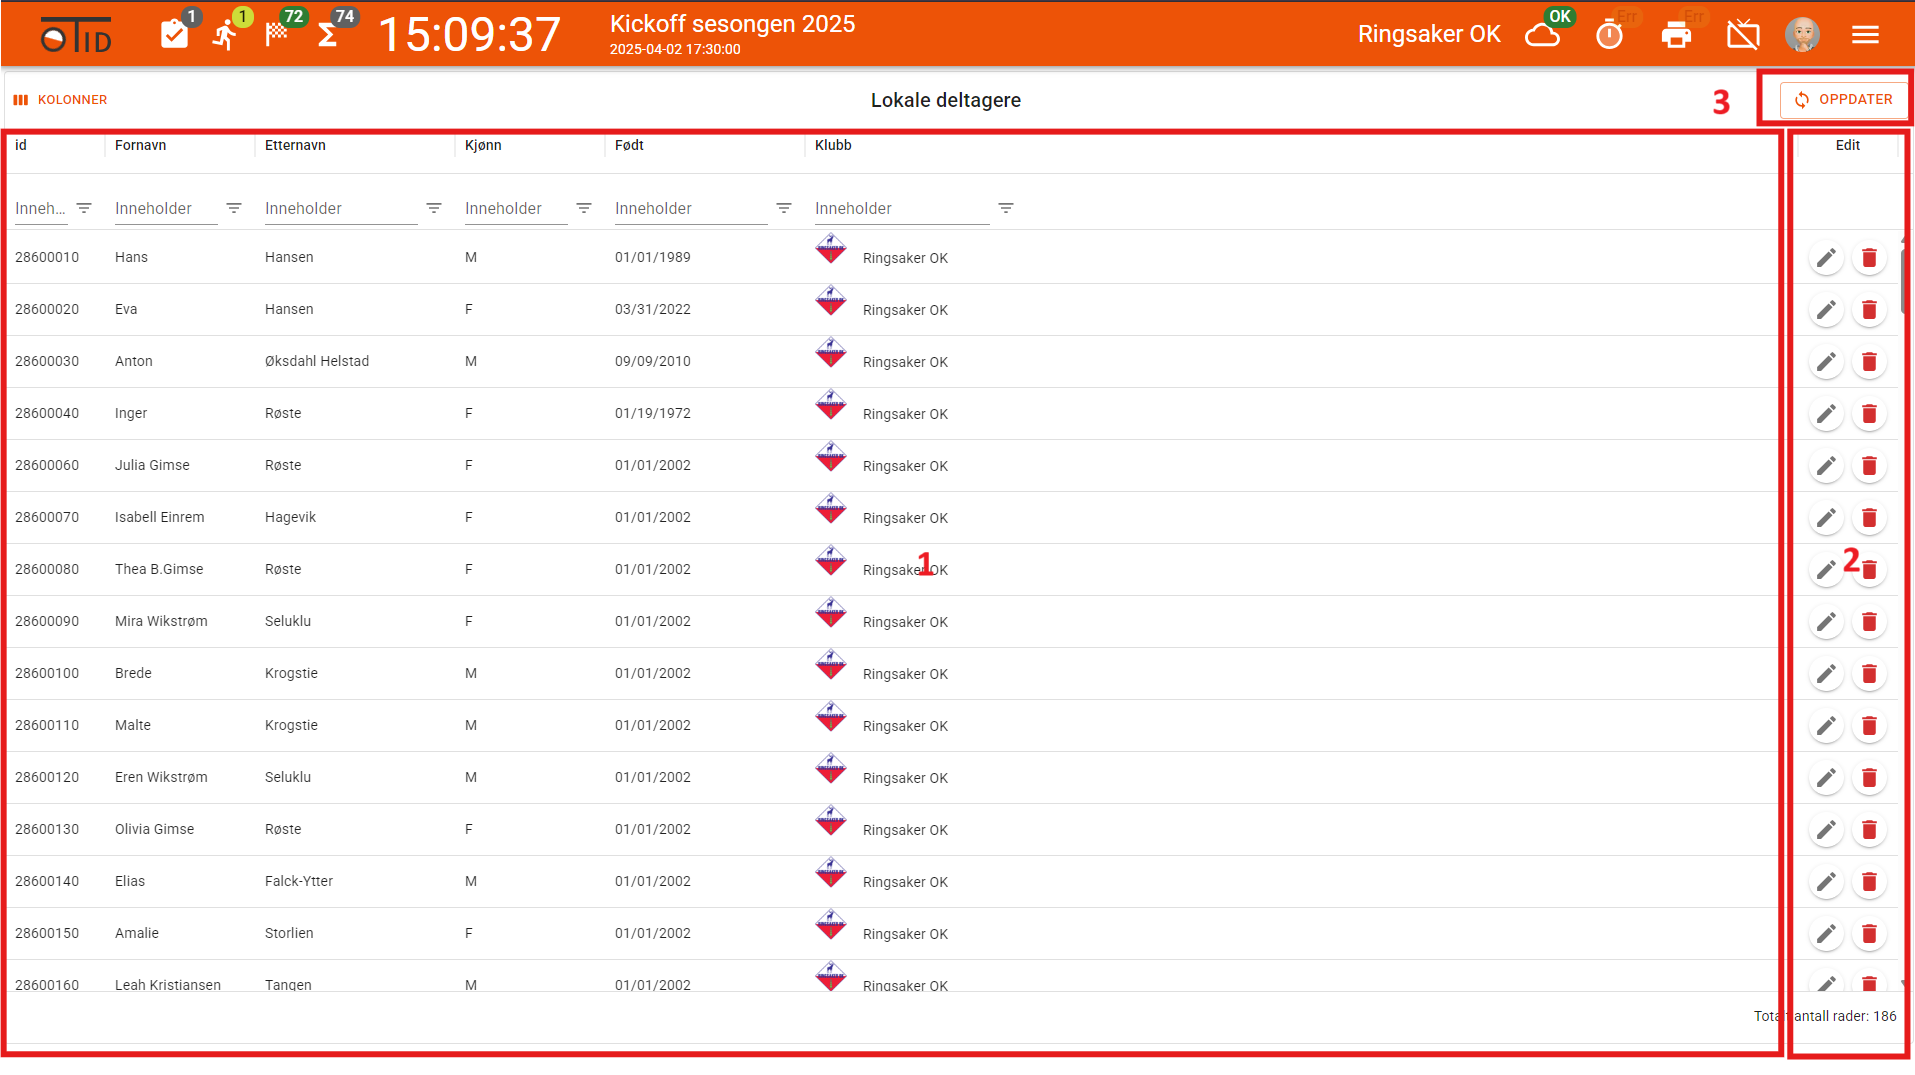The height and width of the screenshot is (1075, 1915).
Task: Click the OTID logo in header
Action: 77,35
